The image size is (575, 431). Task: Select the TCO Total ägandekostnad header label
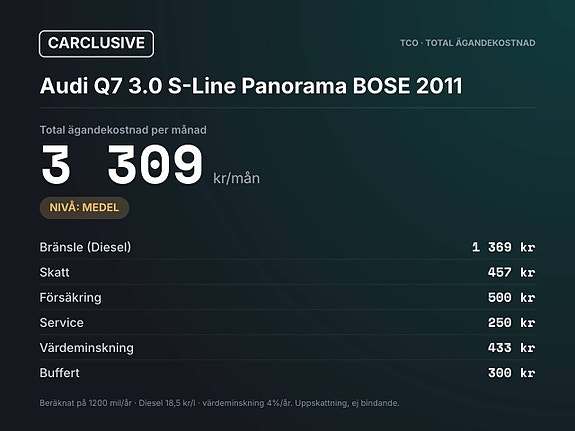(x=468, y=43)
